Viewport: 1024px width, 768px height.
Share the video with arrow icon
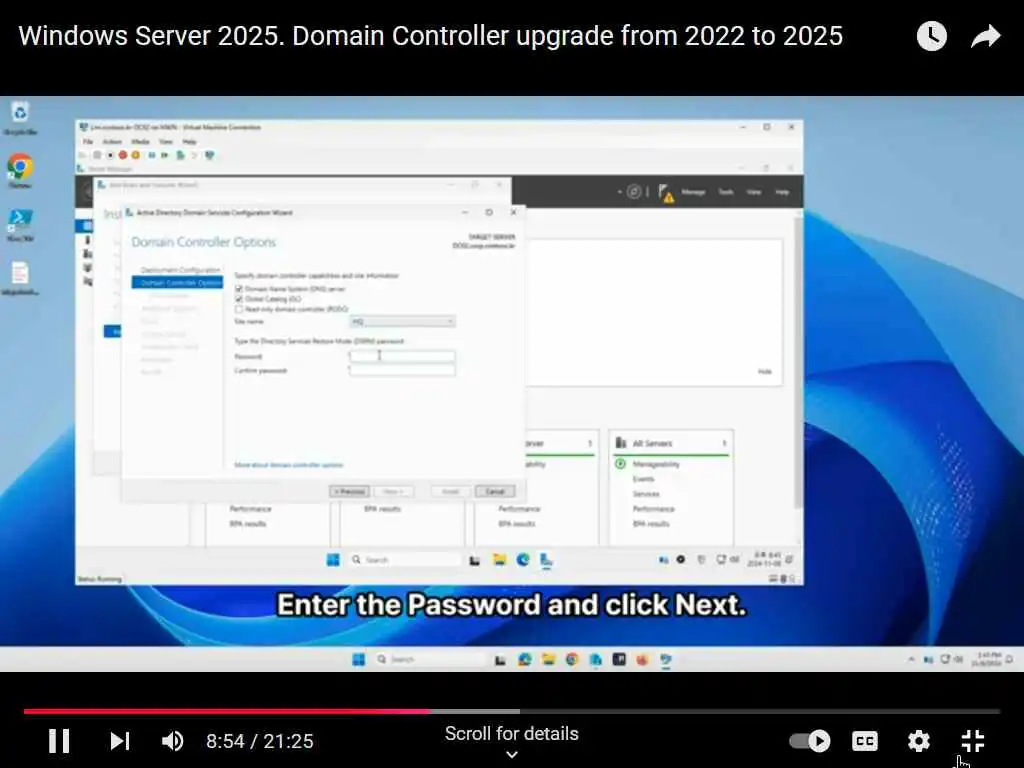pos(985,36)
